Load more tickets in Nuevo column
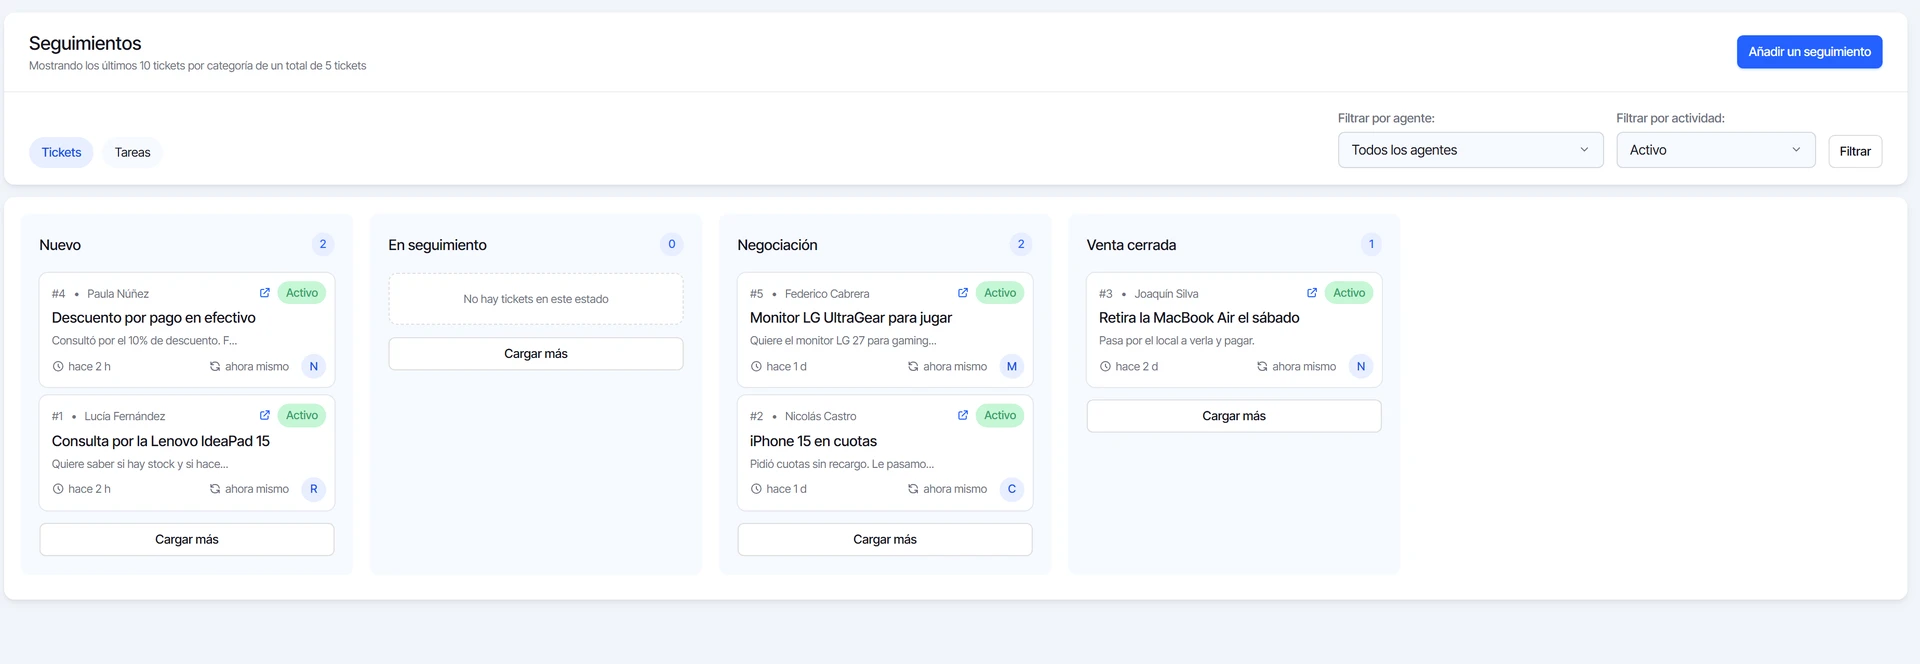 tap(187, 539)
